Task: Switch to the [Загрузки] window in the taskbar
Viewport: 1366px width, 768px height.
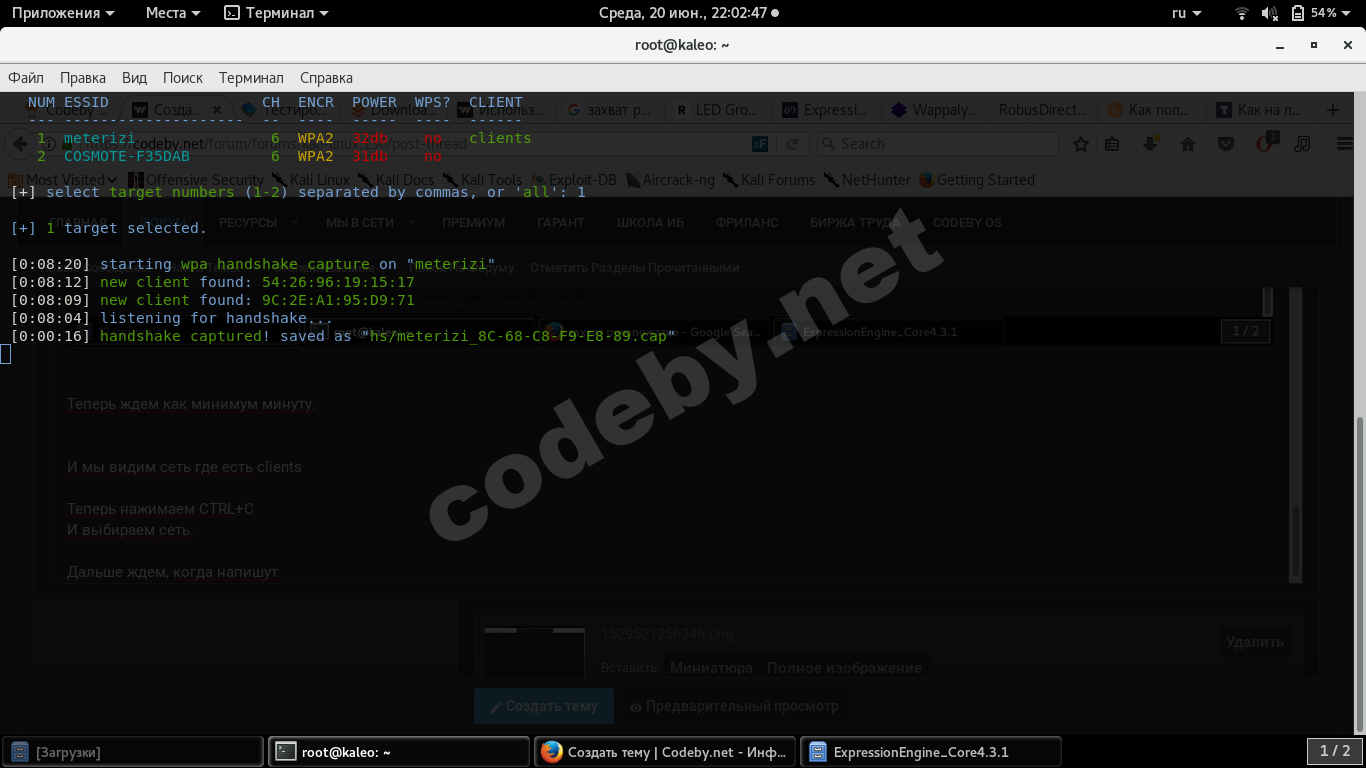Action: [133, 752]
